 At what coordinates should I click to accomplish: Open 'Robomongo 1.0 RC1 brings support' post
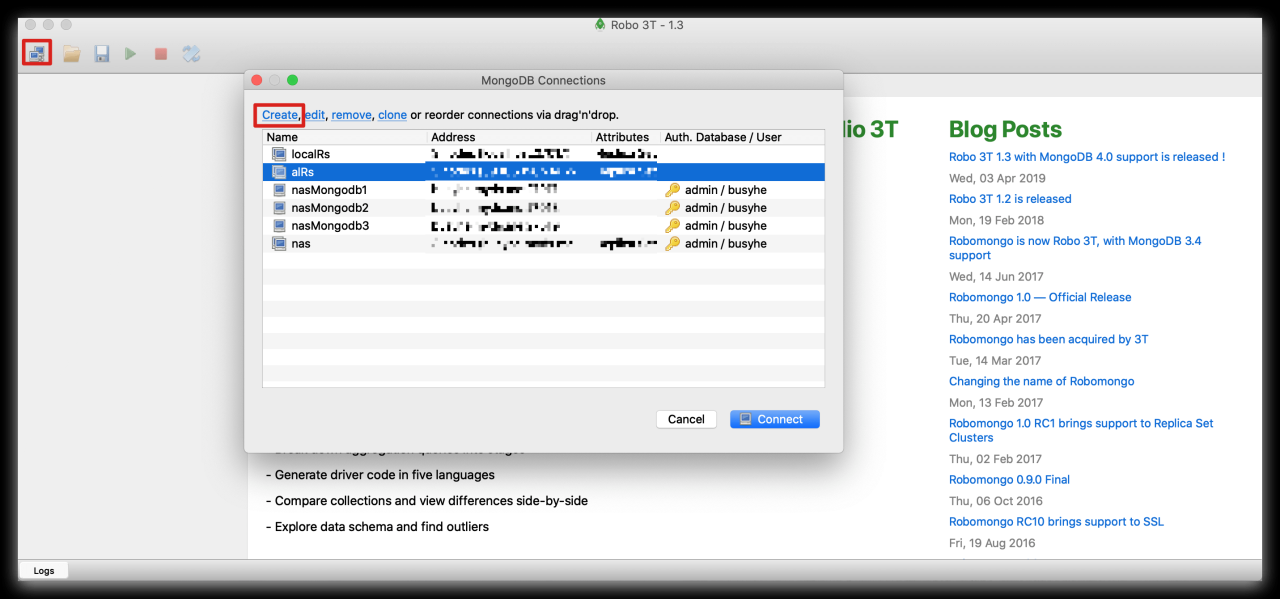[1081, 430]
